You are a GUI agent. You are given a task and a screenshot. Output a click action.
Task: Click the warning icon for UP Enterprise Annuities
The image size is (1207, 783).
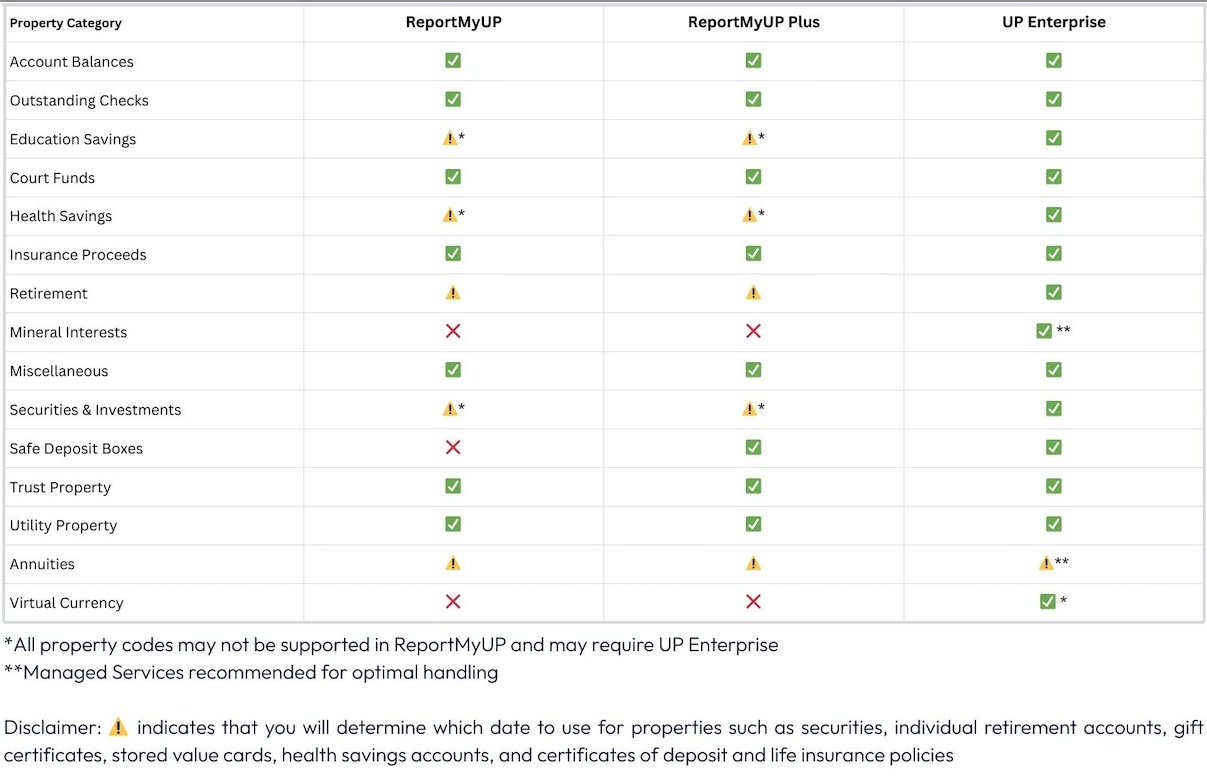(x=1046, y=563)
